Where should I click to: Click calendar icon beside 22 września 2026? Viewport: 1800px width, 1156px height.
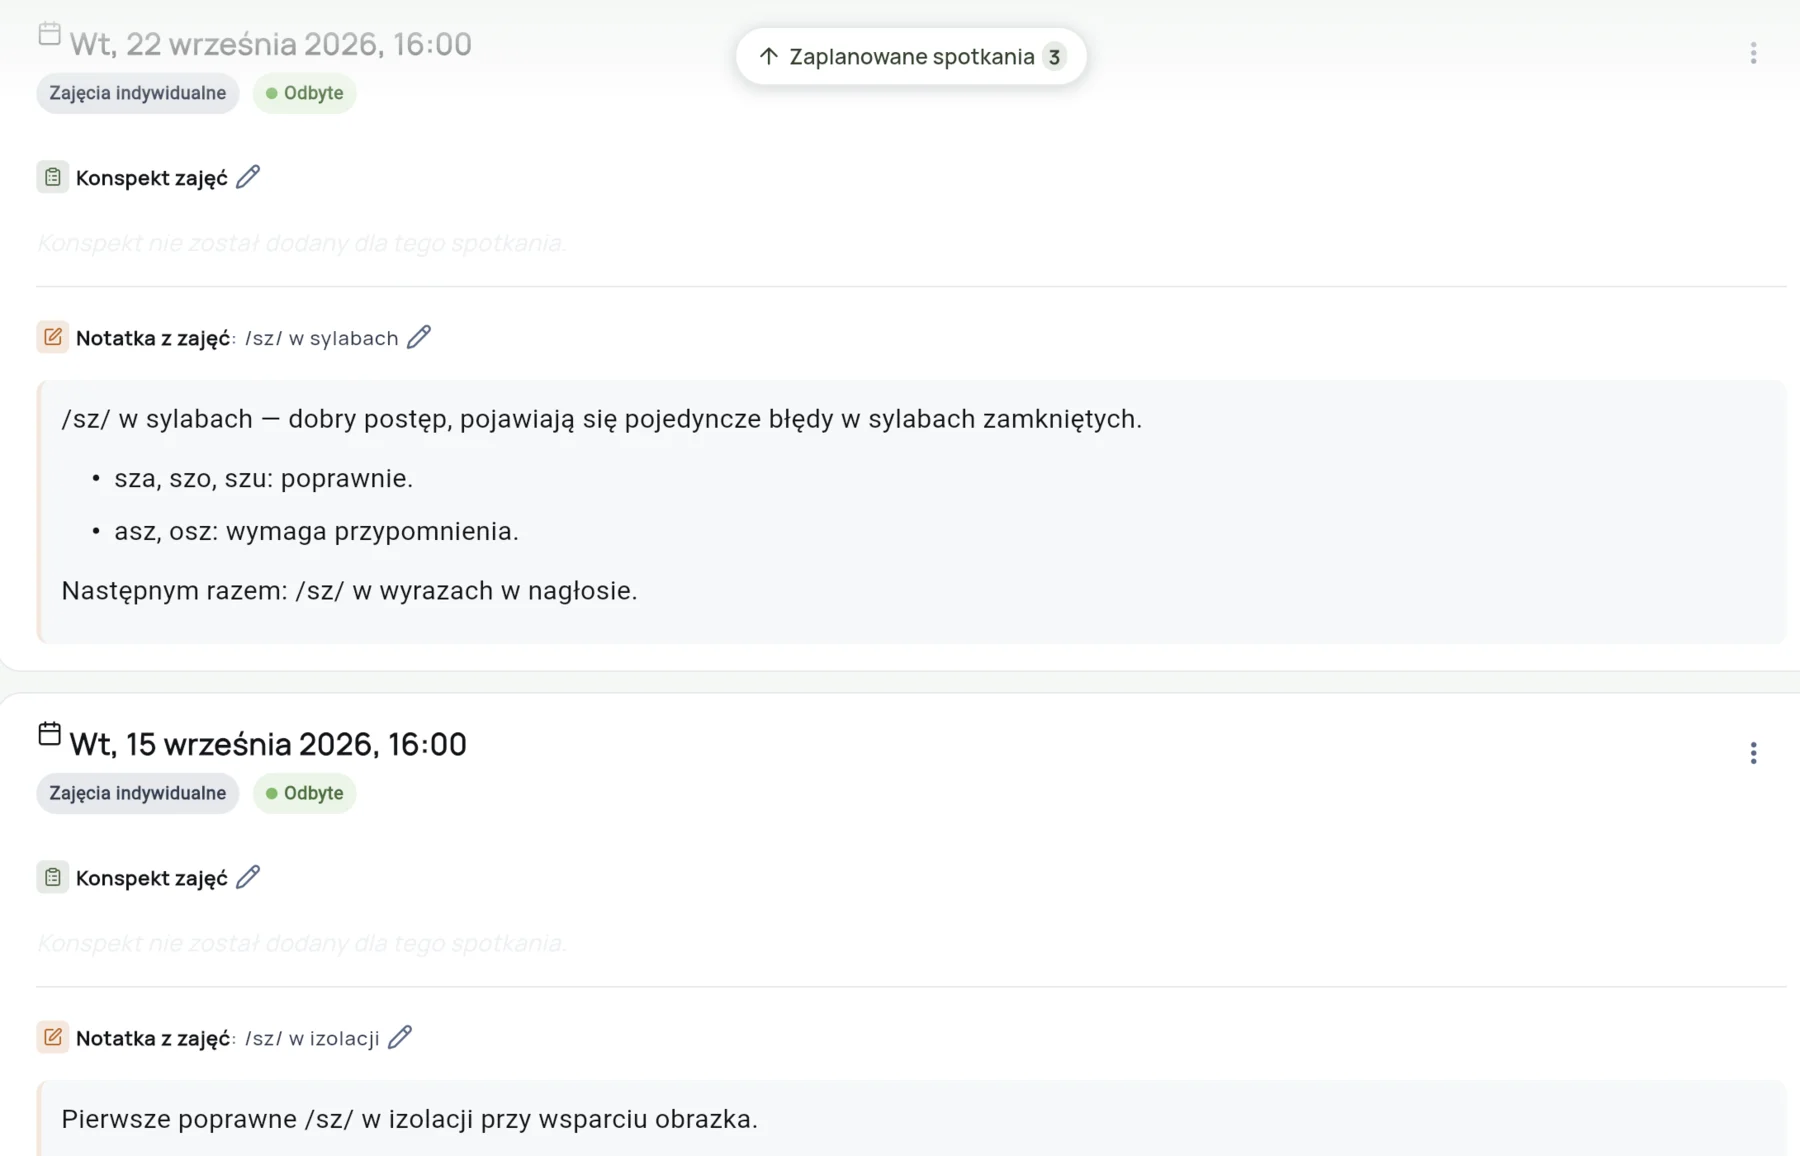coord(49,34)
